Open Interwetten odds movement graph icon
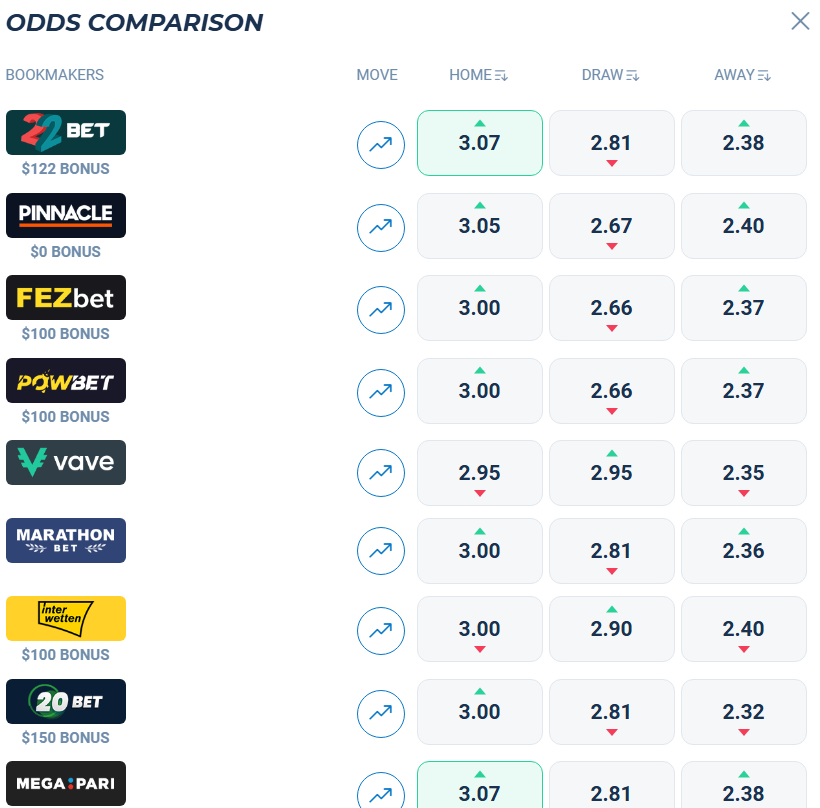 click(x=381, y=631)
